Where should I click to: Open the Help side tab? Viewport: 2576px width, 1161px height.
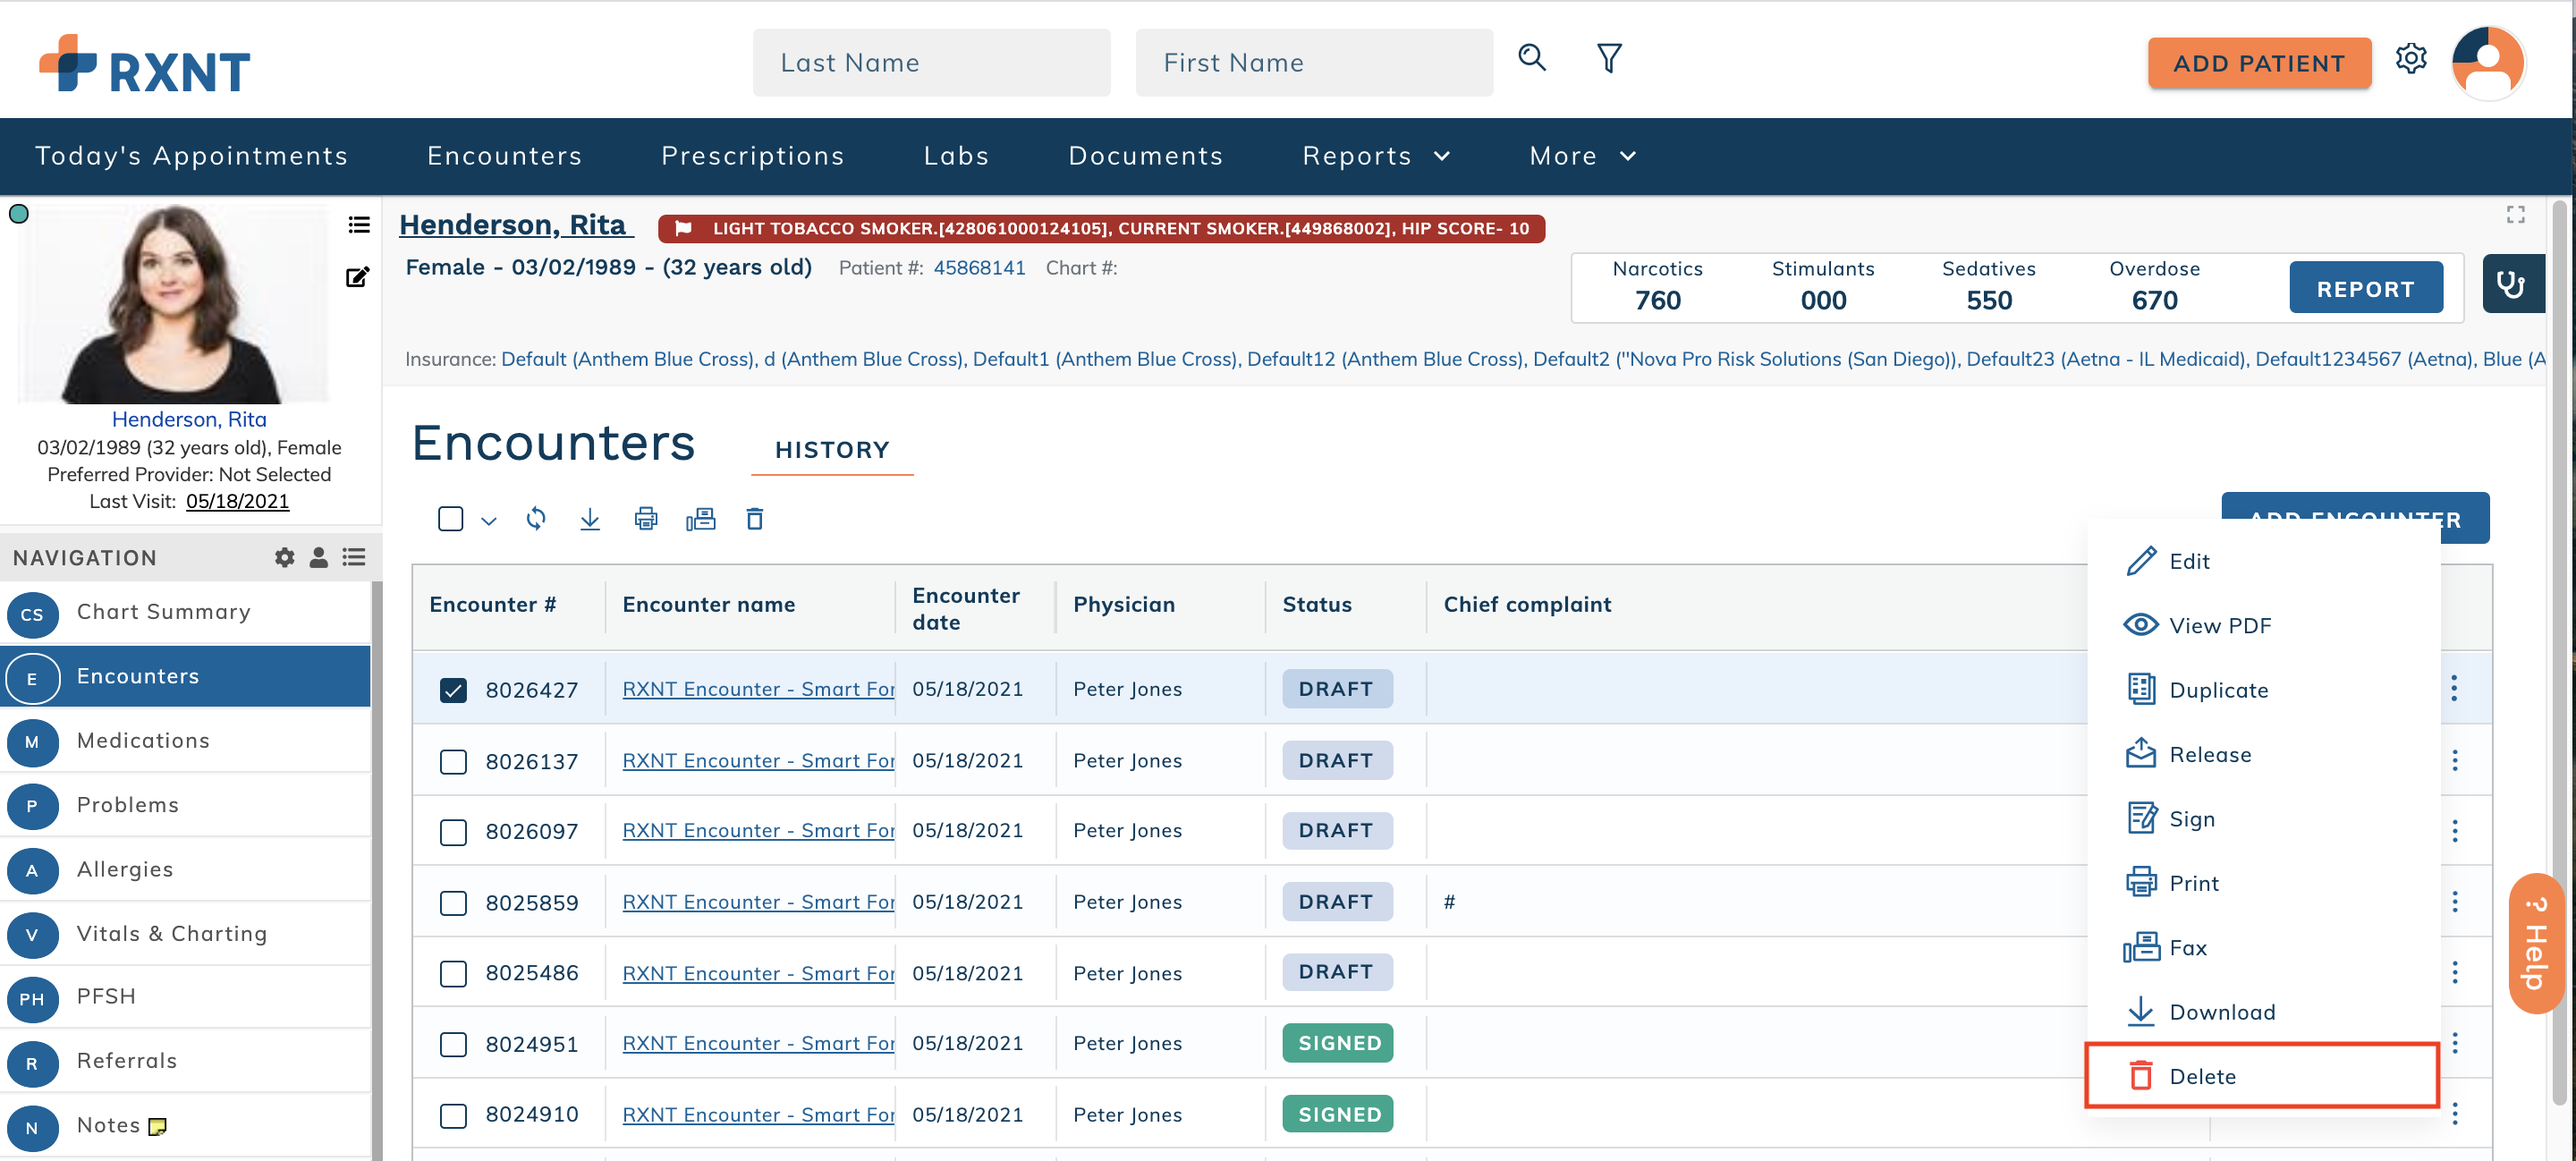point(2536,942)
